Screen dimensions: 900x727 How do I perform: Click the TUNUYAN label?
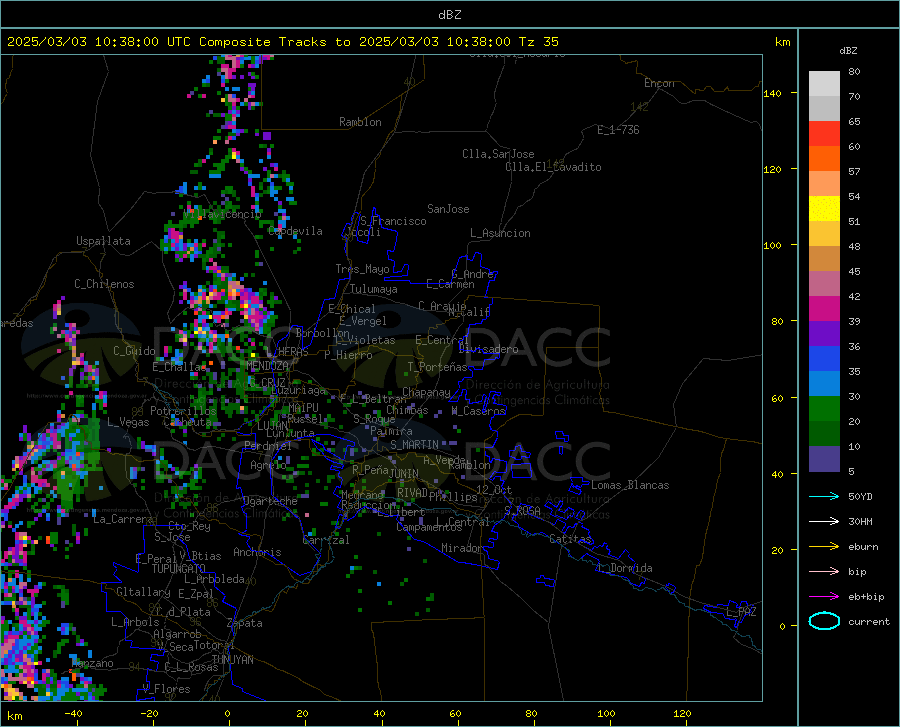coord(232,660)
